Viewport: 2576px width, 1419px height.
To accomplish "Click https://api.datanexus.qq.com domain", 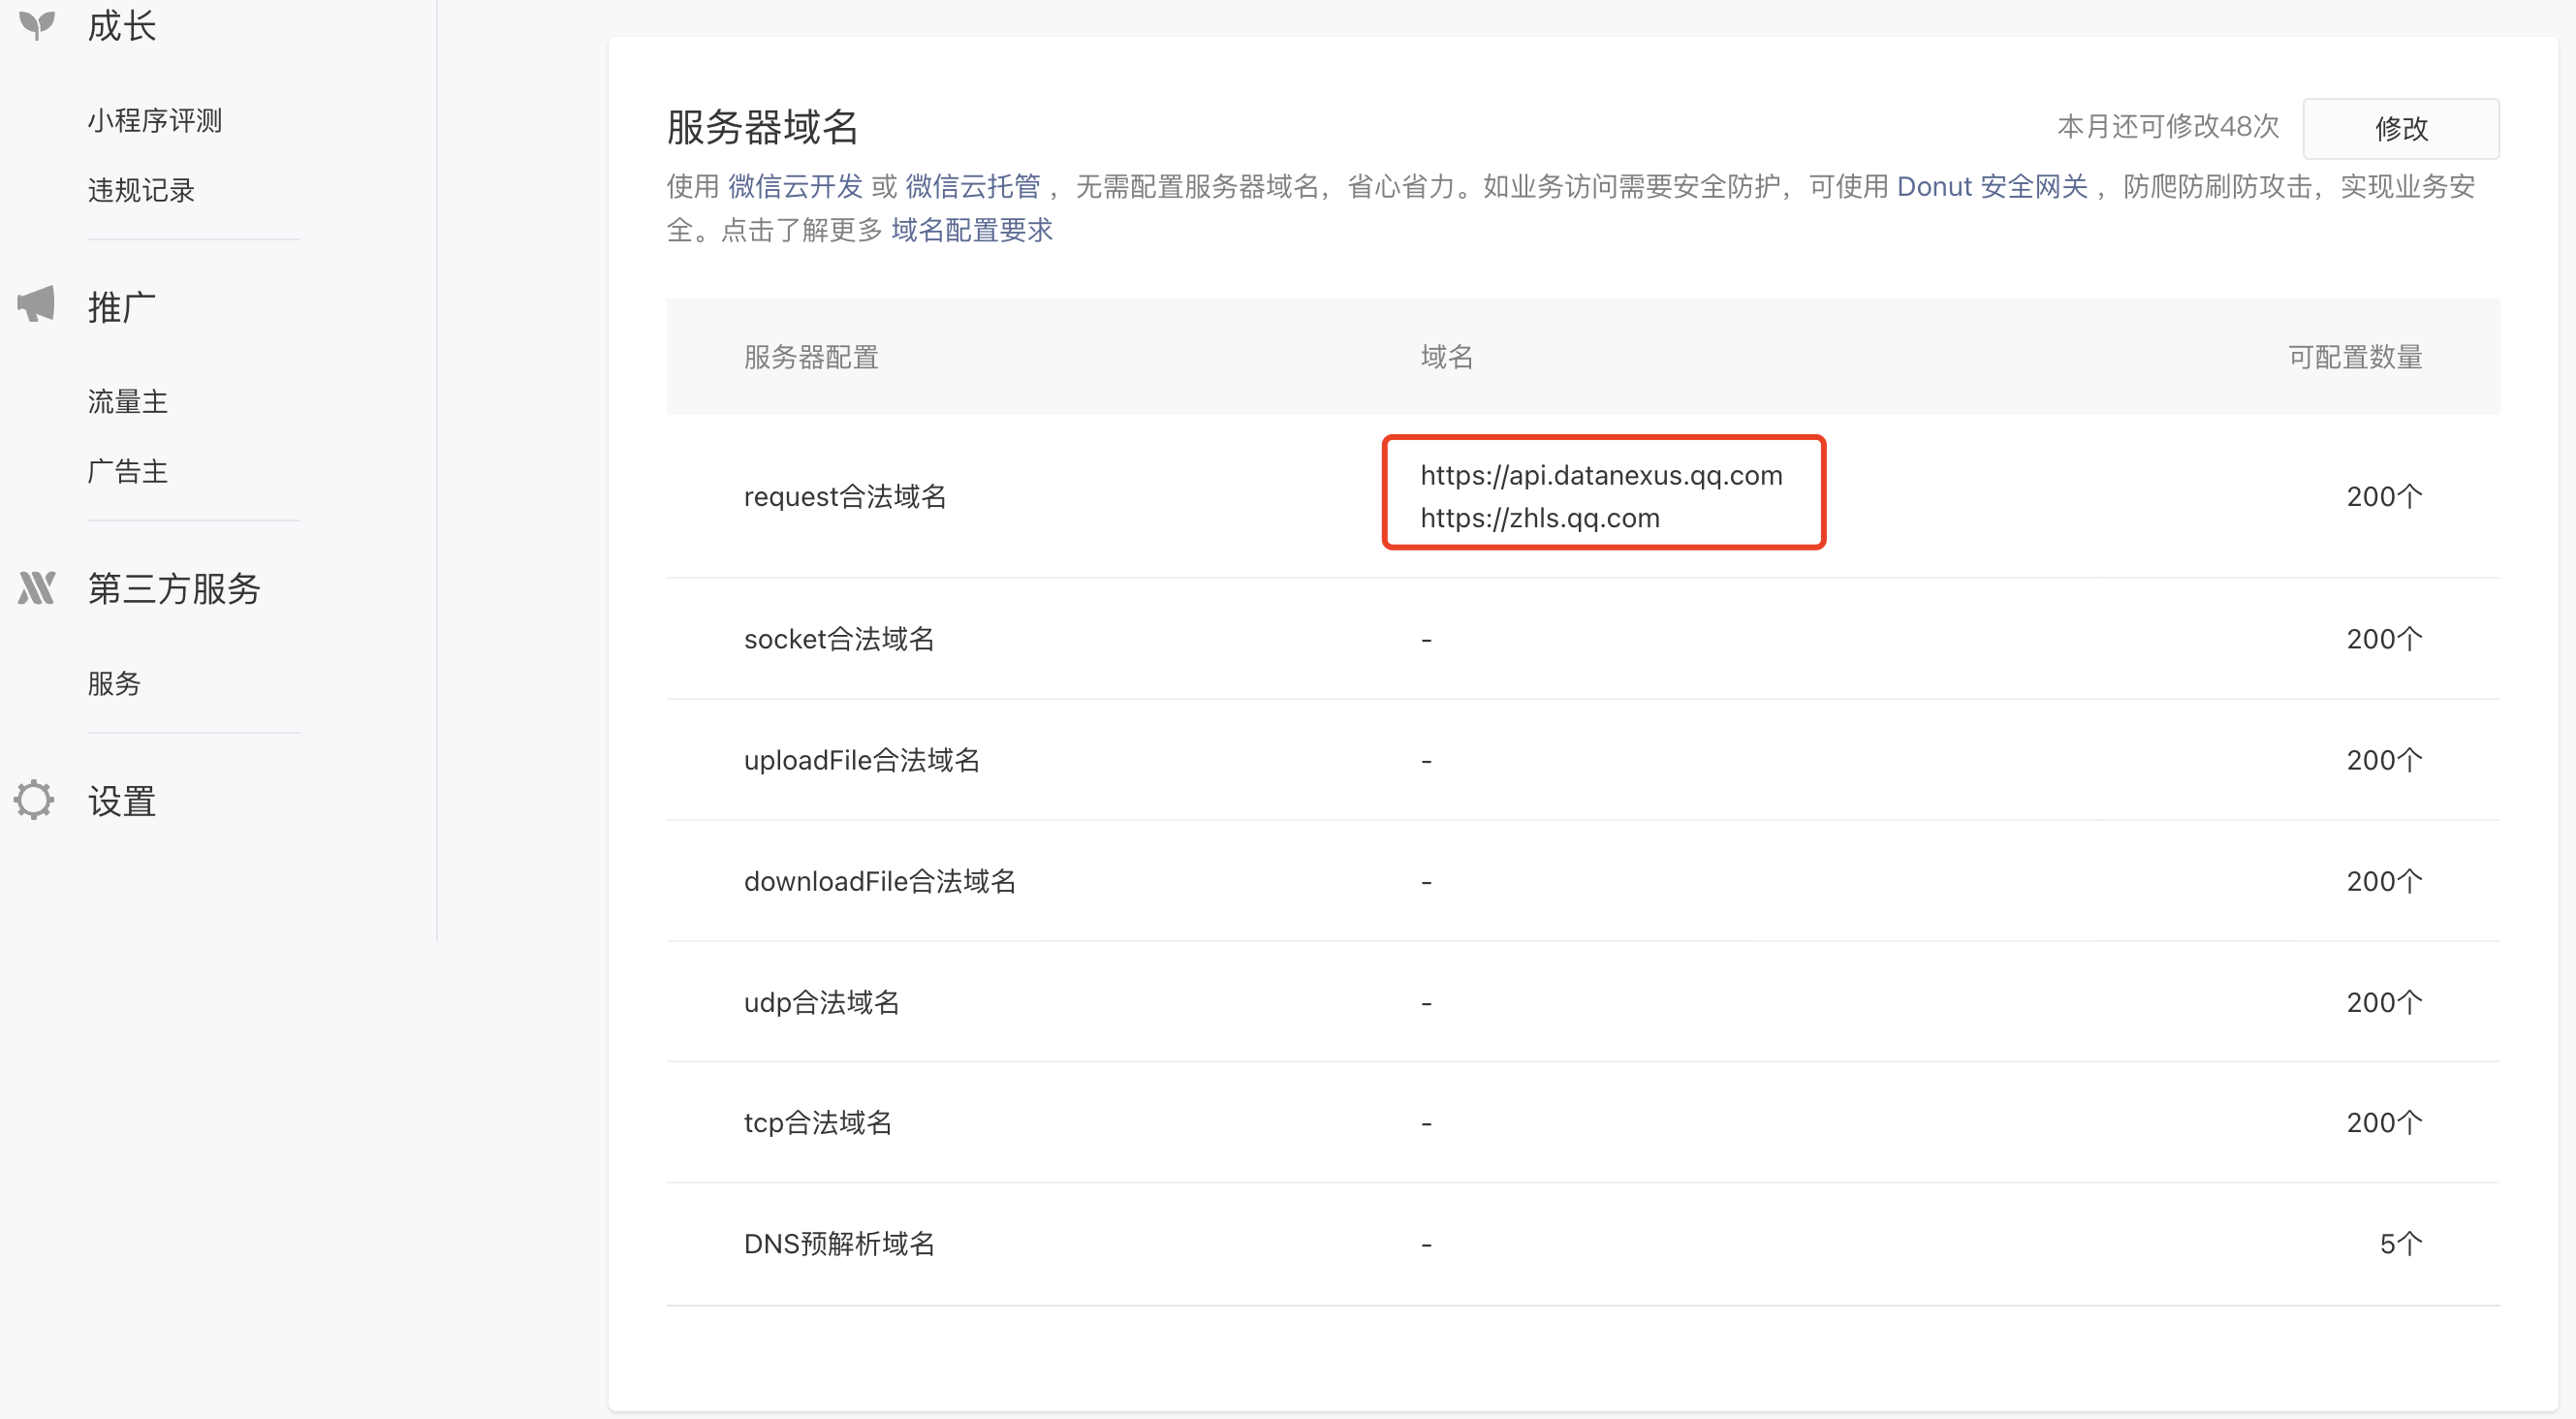I will (1601, 475).
